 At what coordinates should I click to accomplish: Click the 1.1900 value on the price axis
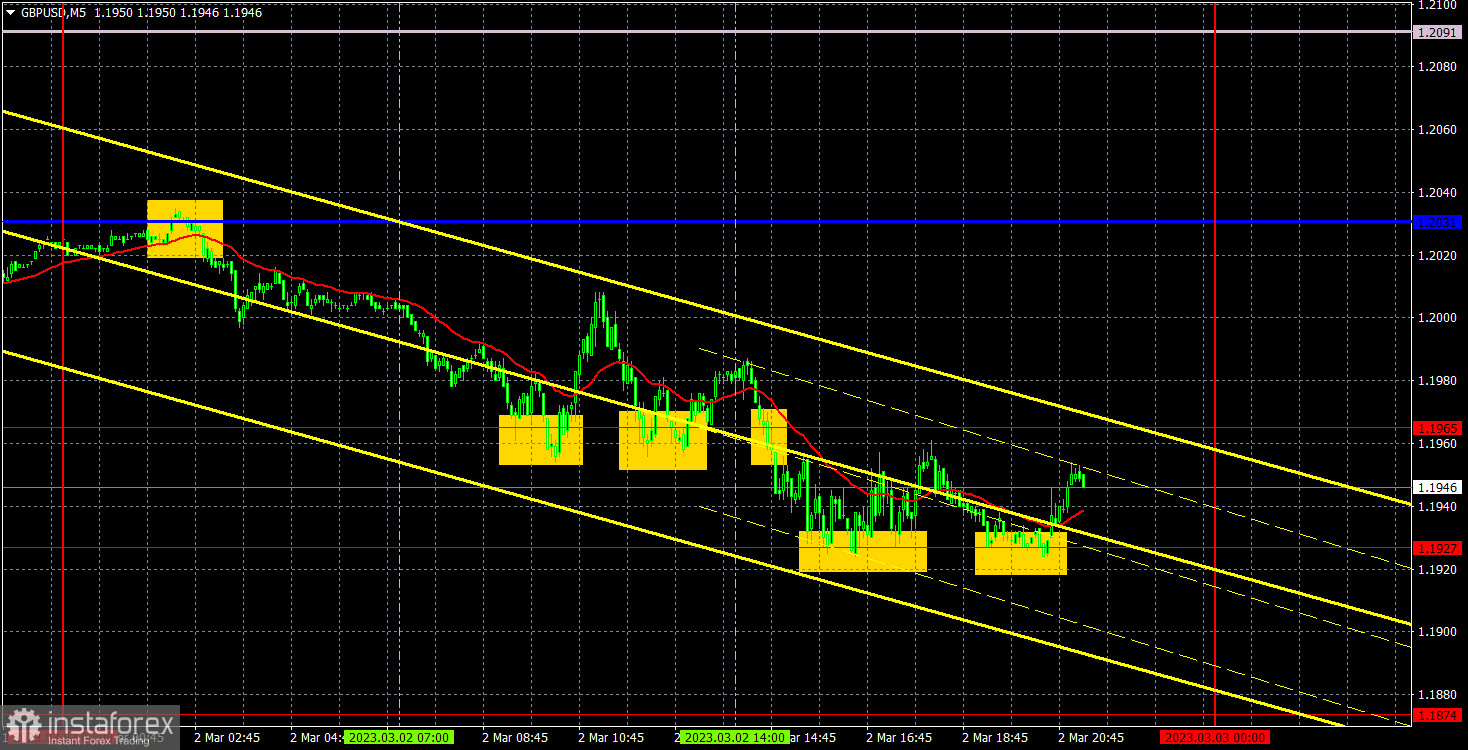pyautogui.click(x=1439, y=632)
